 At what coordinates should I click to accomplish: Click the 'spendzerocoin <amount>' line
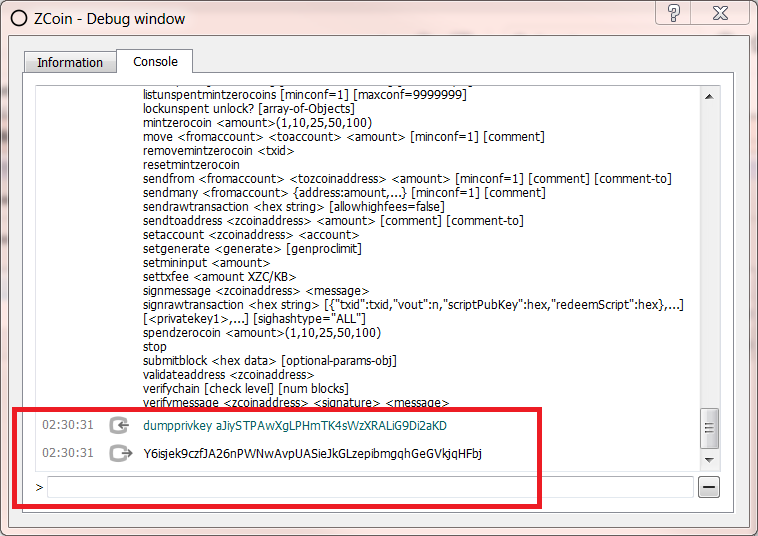pos(262,333)
